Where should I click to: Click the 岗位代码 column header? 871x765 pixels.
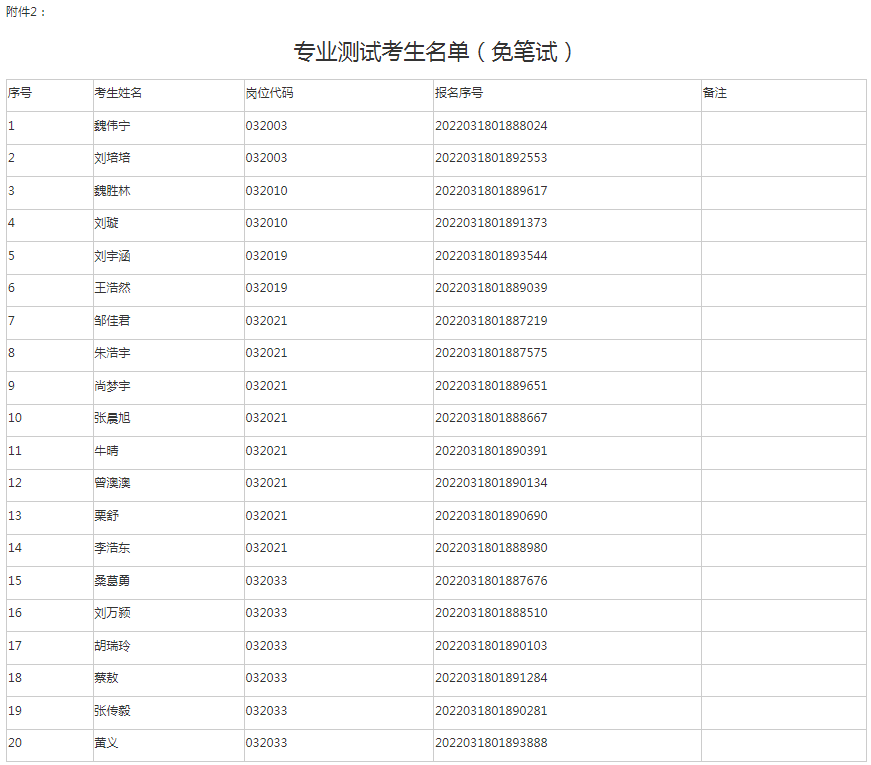(x=269, y=93)
